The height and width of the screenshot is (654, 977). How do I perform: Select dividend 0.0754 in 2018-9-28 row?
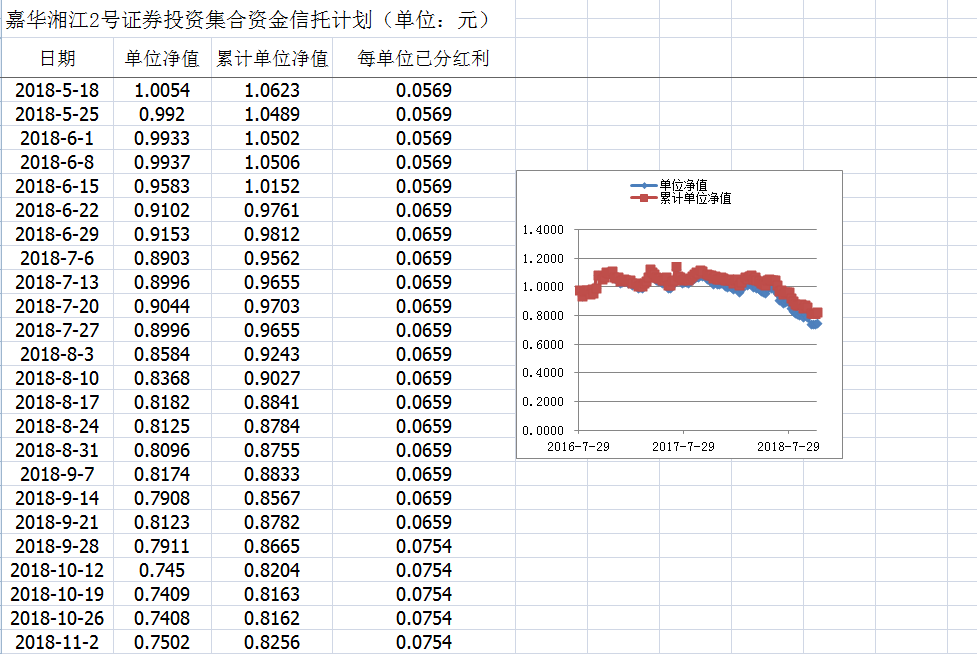tap(424, 546)
